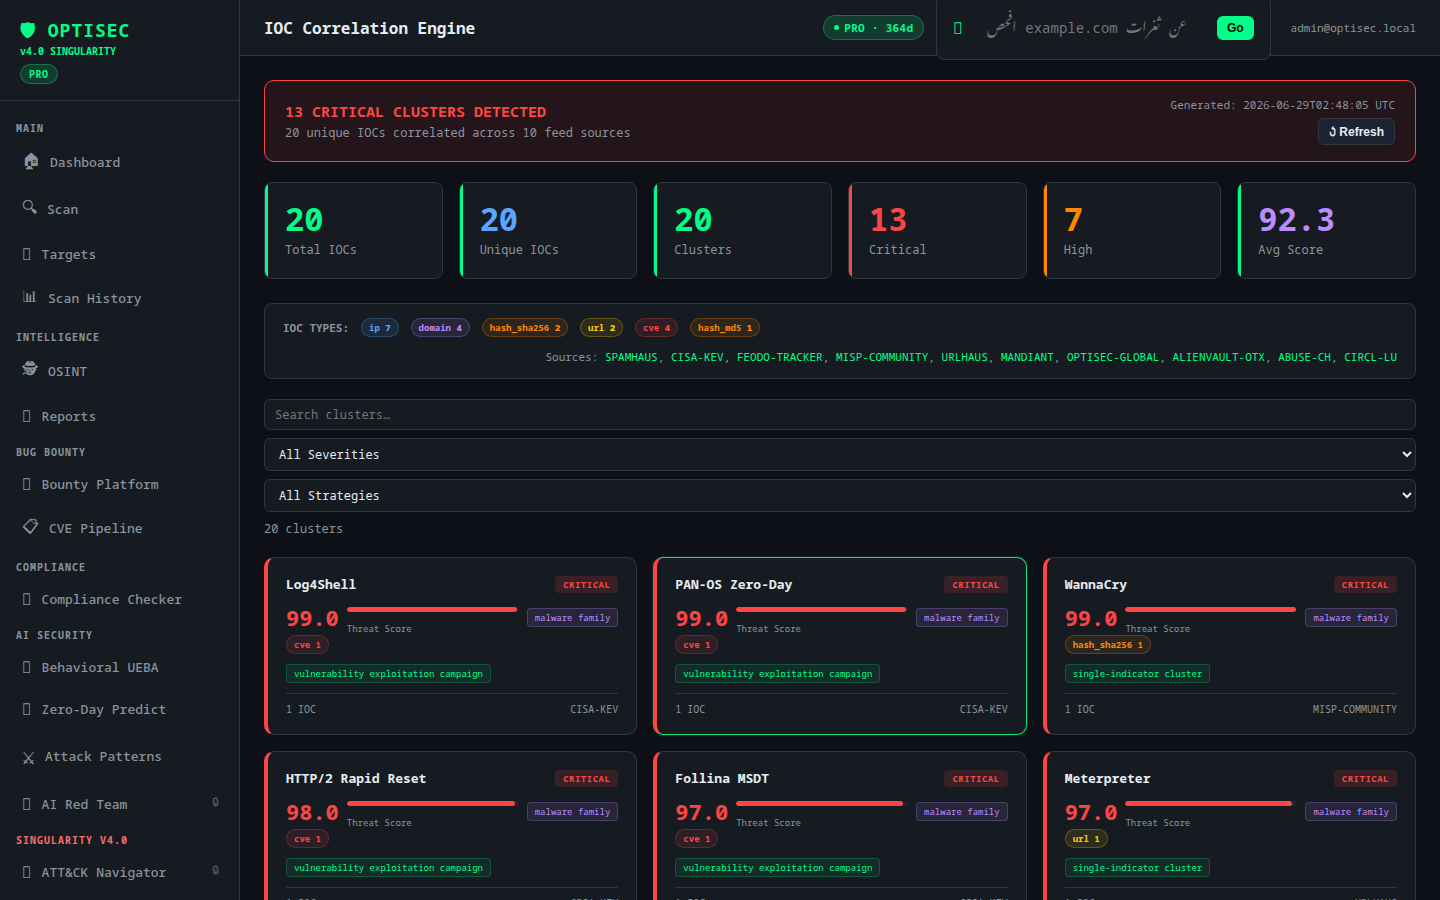The height and width of the screenshot is (900, 1440).
Task: Expand the All Strategies dropdown
Action: [840, 495]
